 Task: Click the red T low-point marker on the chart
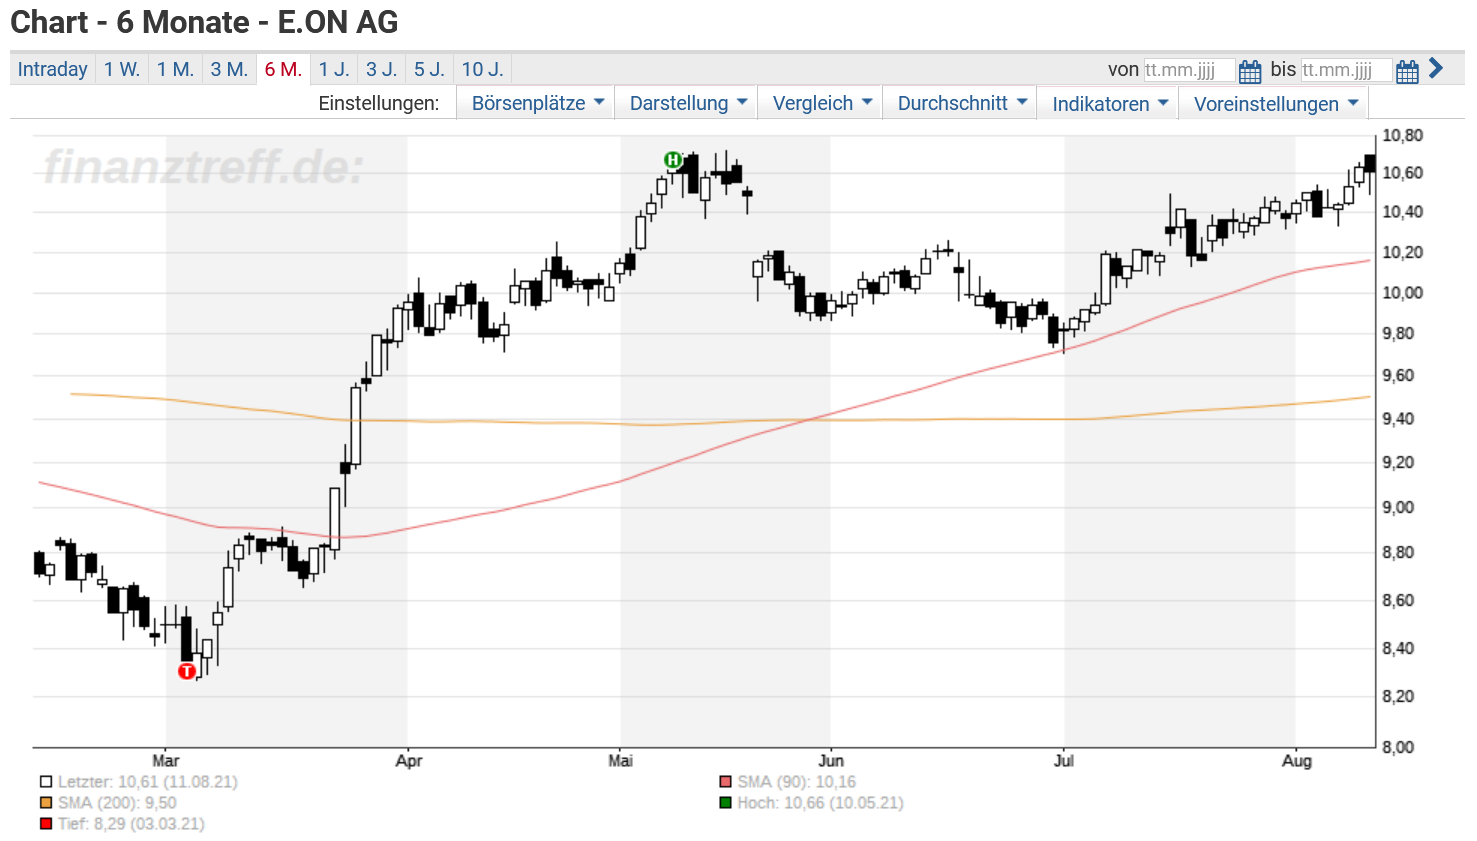(187, 671)
